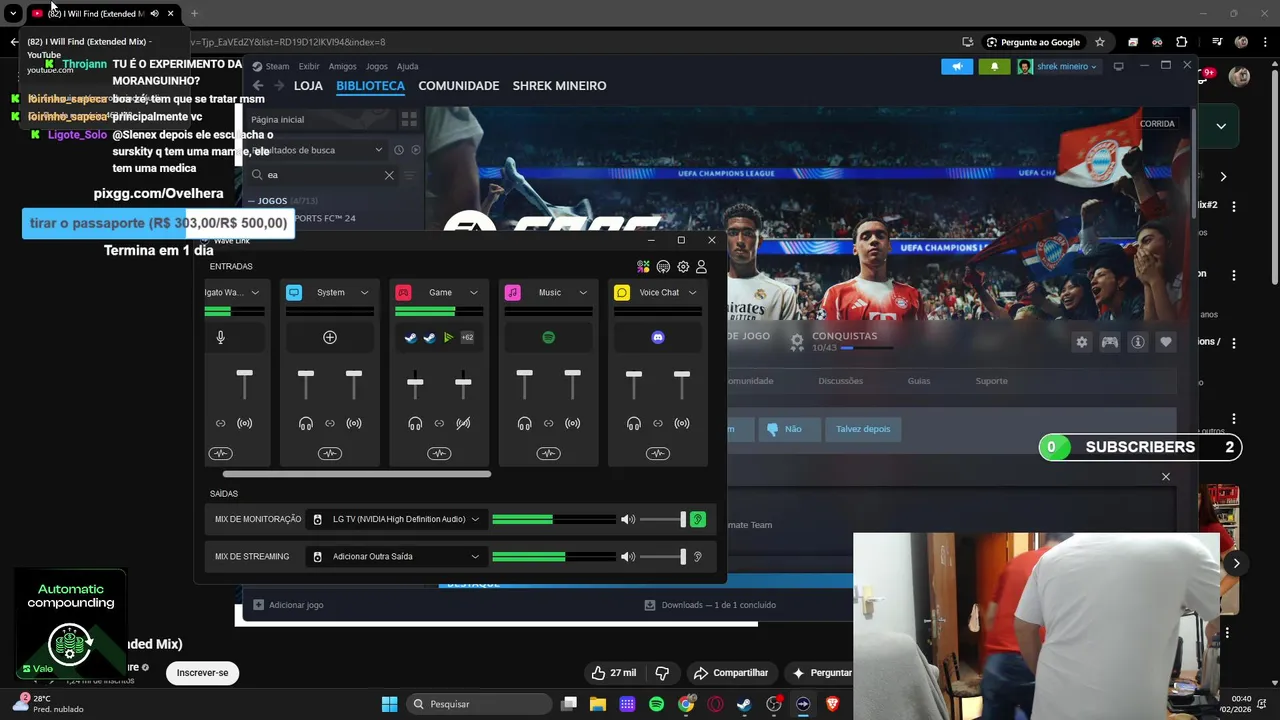Click the Stream Deck keypad icon in Wave Link
This screenshot has height=720, width=1280.
click(x=663, y=267)
